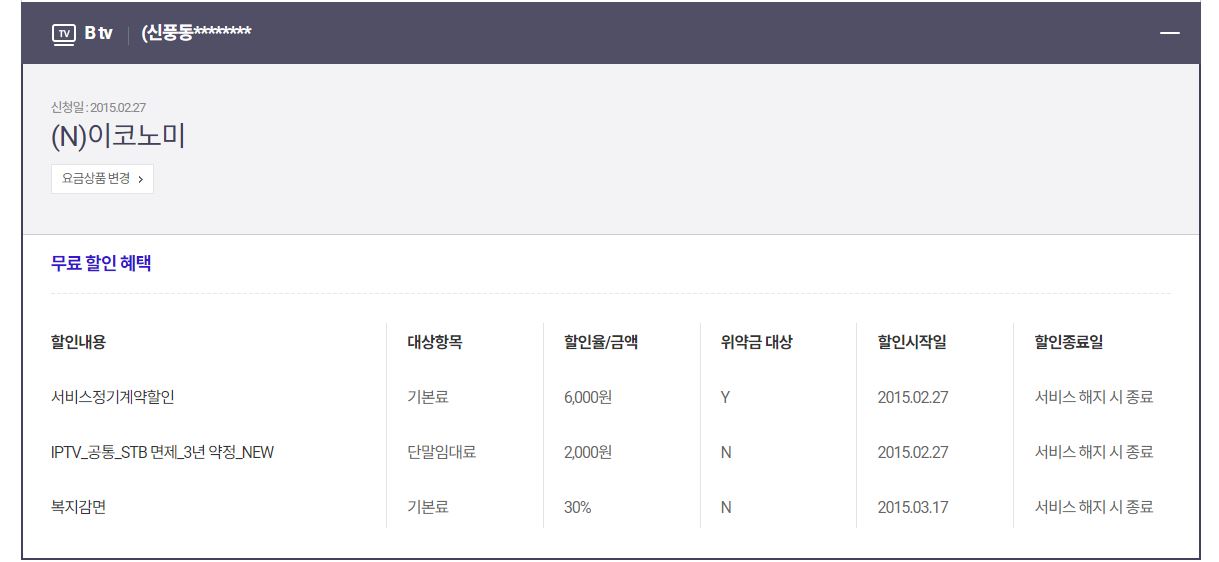Collapse the B tv panel with the dash icon
The image size is (1219, 562).
[1169, 34]
